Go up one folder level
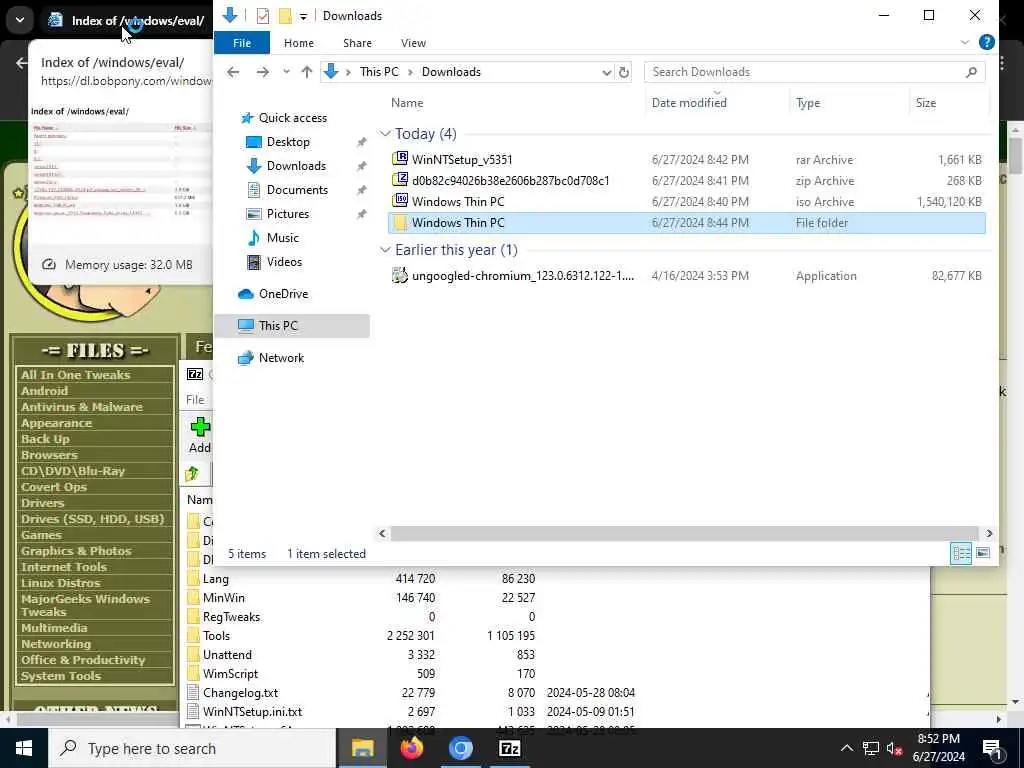Viewport: 1024px width, 768px height. tap(306, 72)
